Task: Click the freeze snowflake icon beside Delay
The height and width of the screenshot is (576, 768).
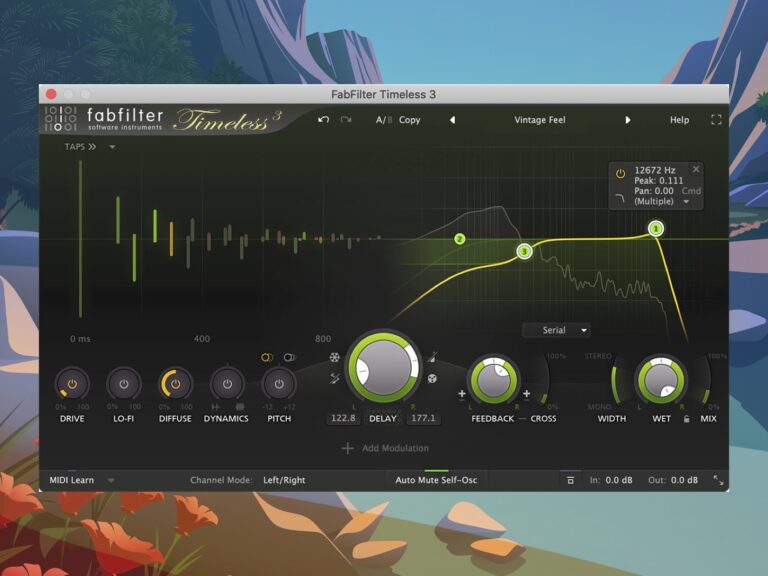Action: 335,357
